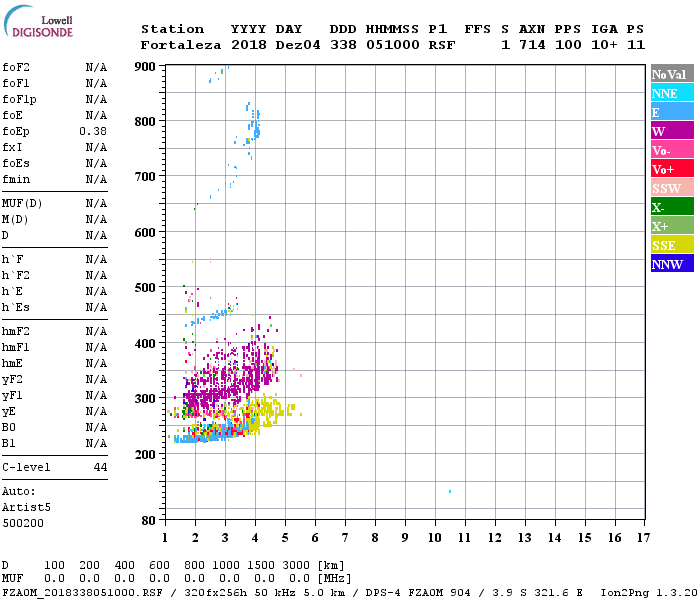Click the 17 MHz frequency axis label
Image resolution: width=700 pixels, height=600 pixels.
643,538
